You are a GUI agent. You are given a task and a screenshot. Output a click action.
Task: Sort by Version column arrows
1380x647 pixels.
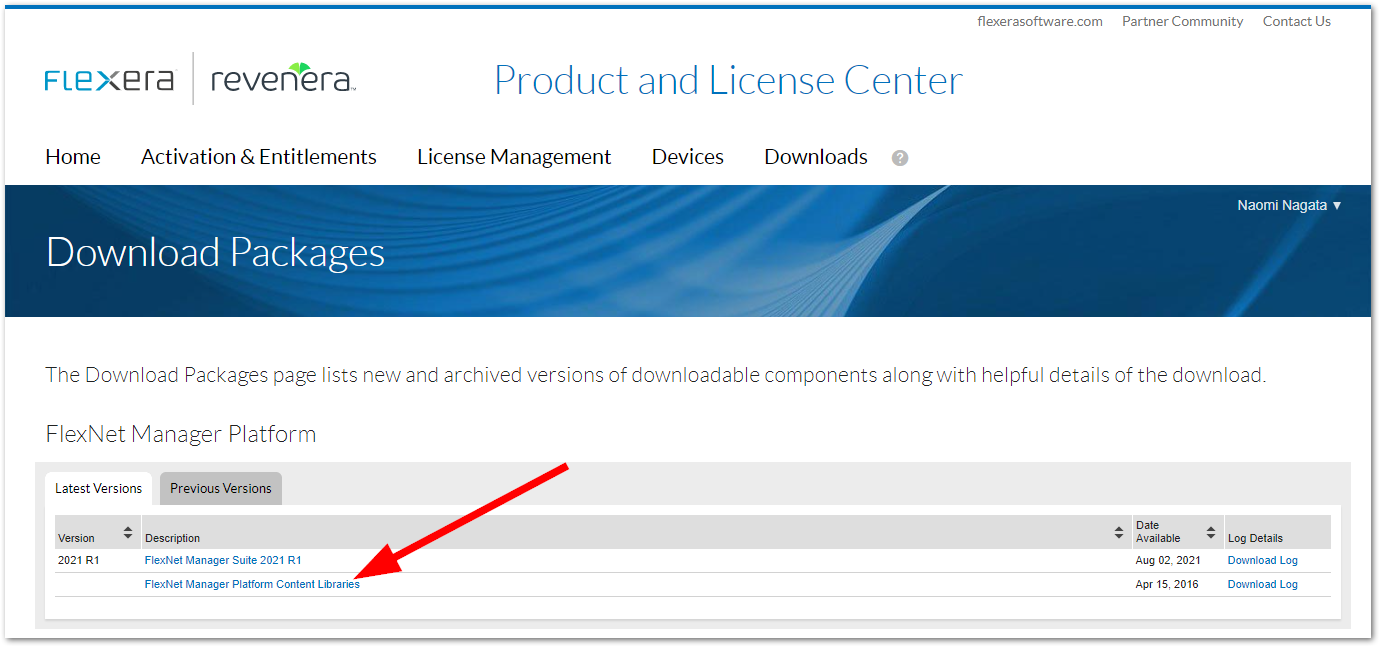point(128,532)
